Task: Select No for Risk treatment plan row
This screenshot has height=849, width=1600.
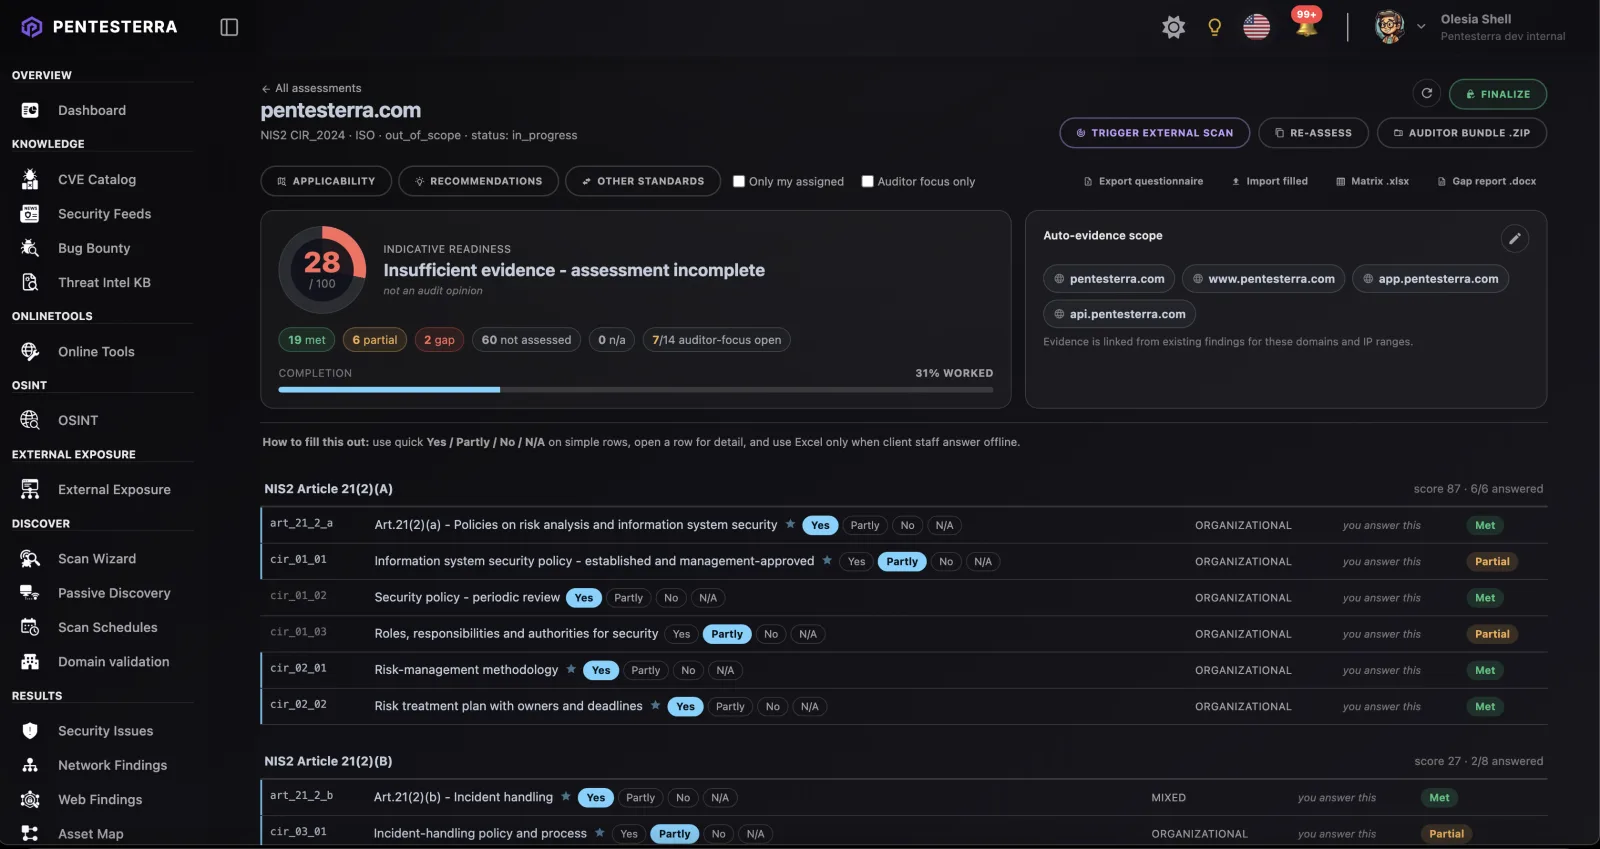Action: [x=773, y=707]
